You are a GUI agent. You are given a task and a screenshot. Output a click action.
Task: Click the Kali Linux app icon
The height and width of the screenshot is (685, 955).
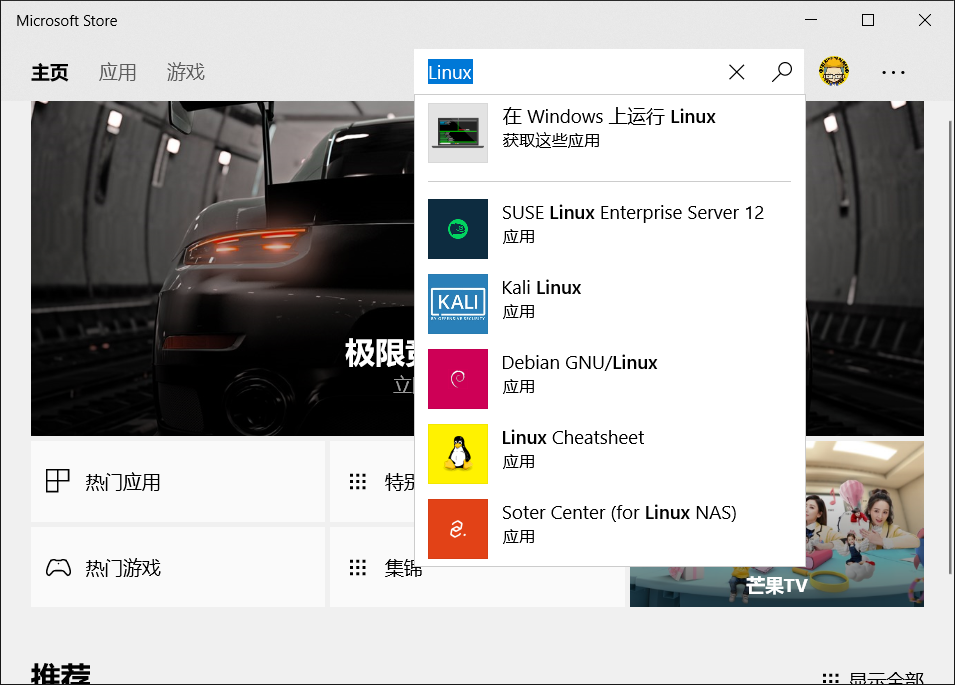458,304
